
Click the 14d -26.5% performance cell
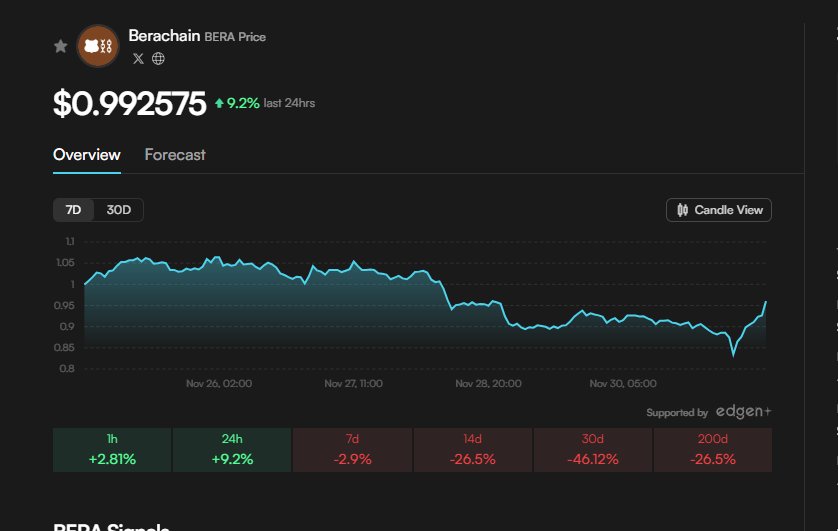[x=472, y=450]
